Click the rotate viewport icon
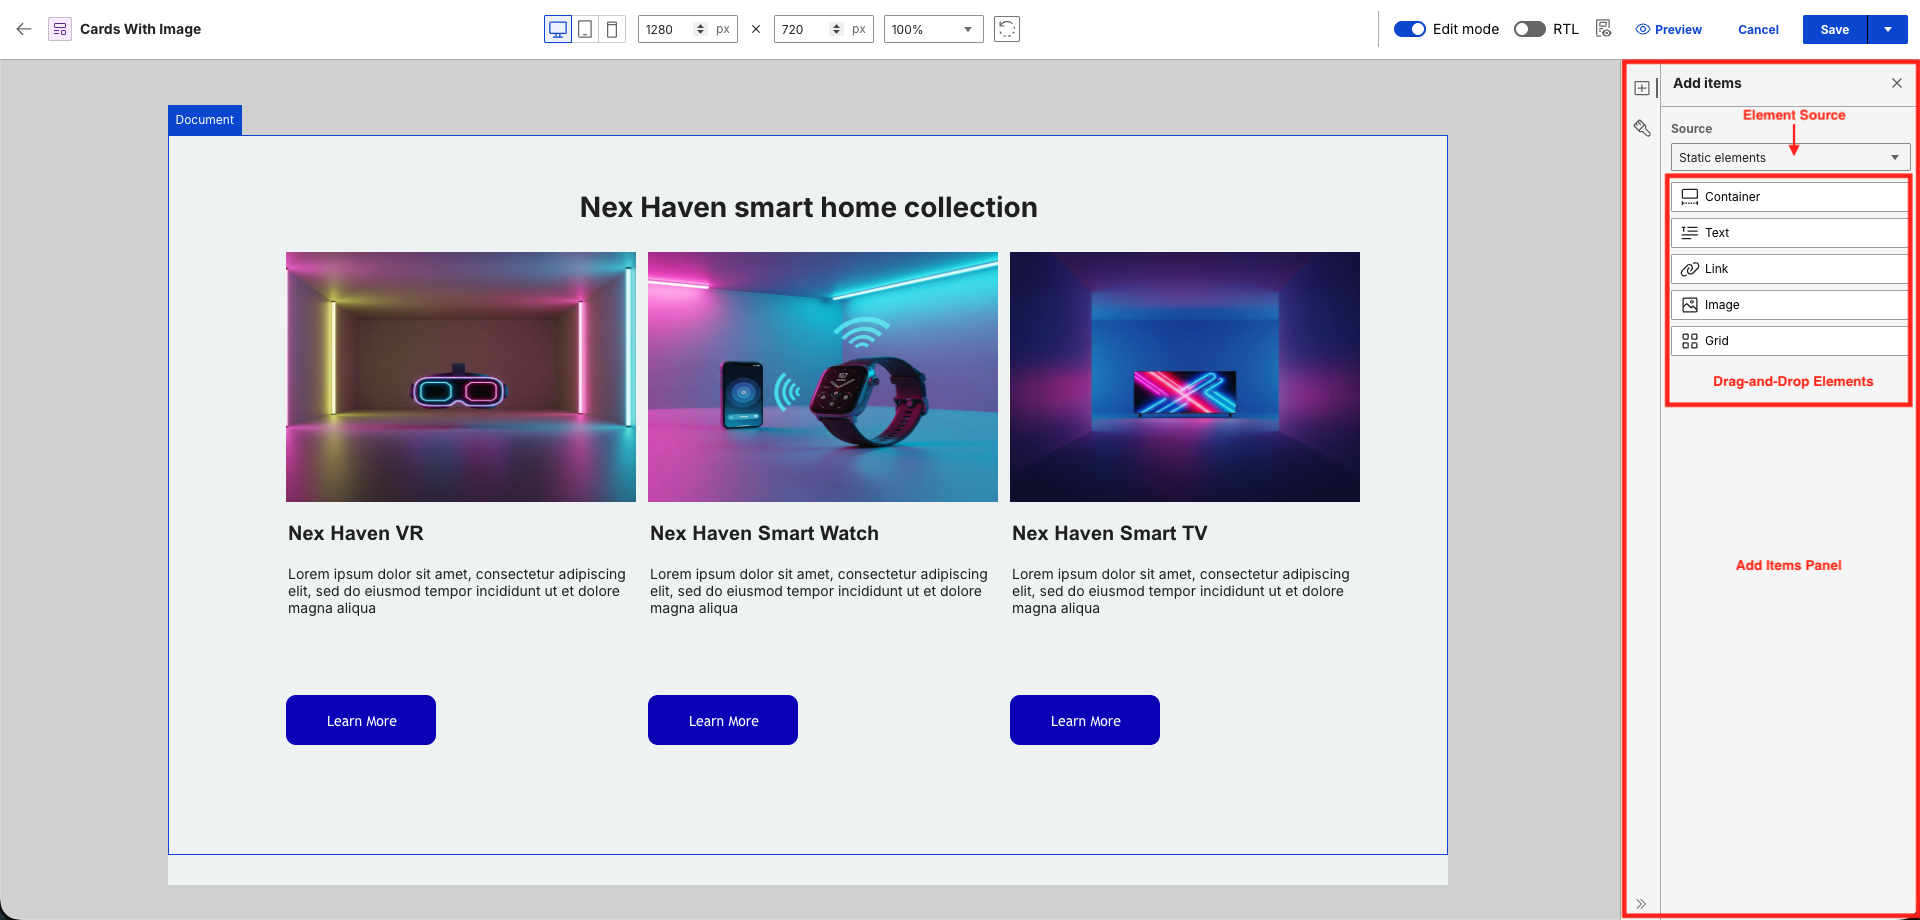 pos(1007,29)
